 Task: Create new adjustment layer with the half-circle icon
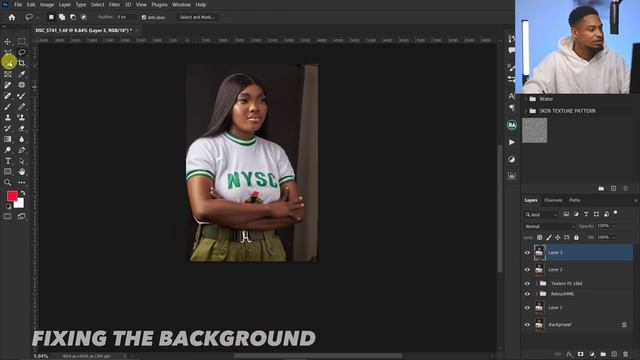pos(592,354)
